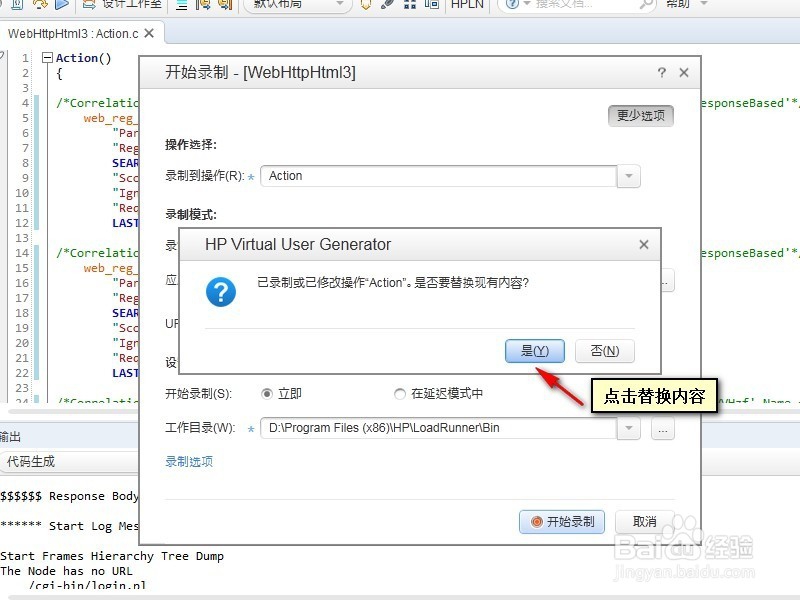Viewport: 800px width, 600px height.
Task: Click the search magnifier icon in toolbar
Action: (x=646, y=5)
